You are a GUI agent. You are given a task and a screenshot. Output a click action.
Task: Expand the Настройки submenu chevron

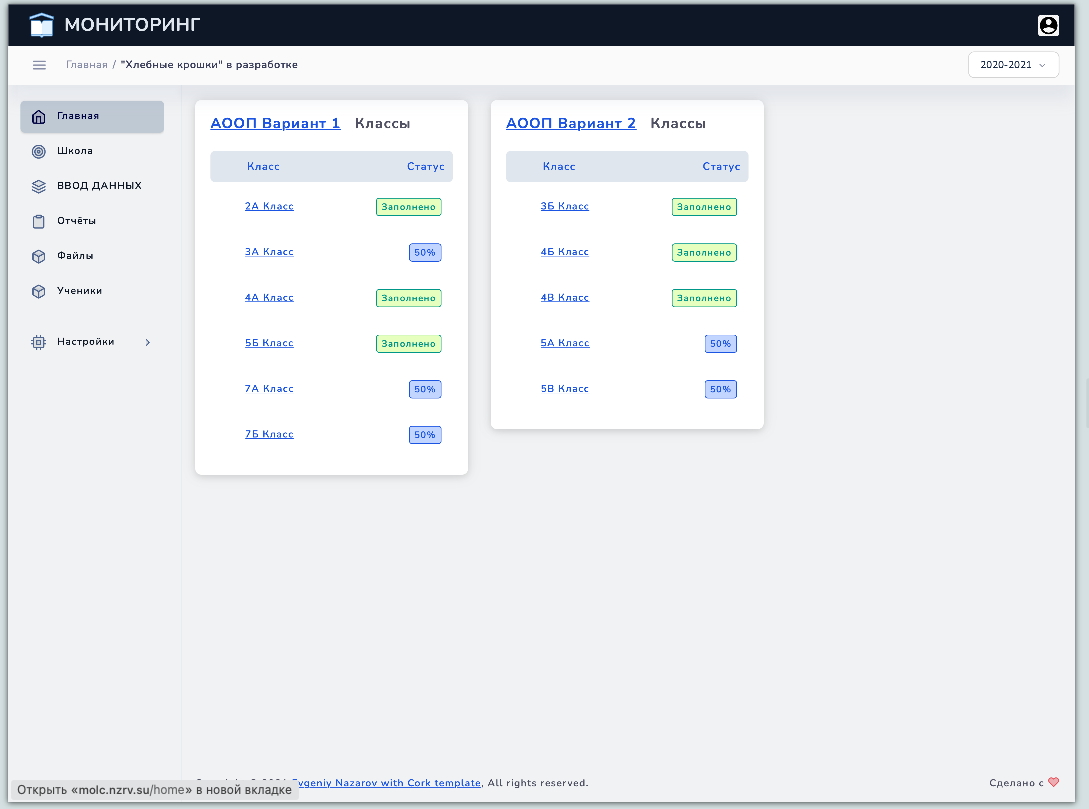coord(148,342)
